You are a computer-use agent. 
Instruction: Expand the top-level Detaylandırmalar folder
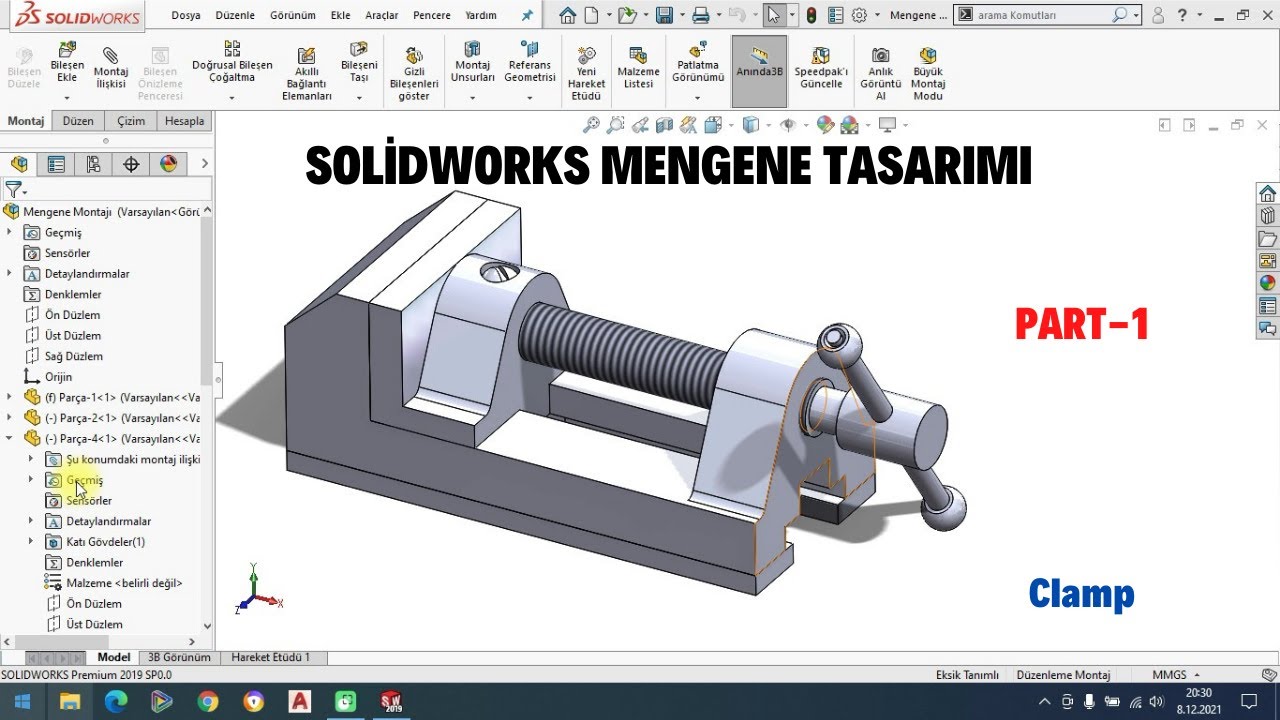[9, 273]
